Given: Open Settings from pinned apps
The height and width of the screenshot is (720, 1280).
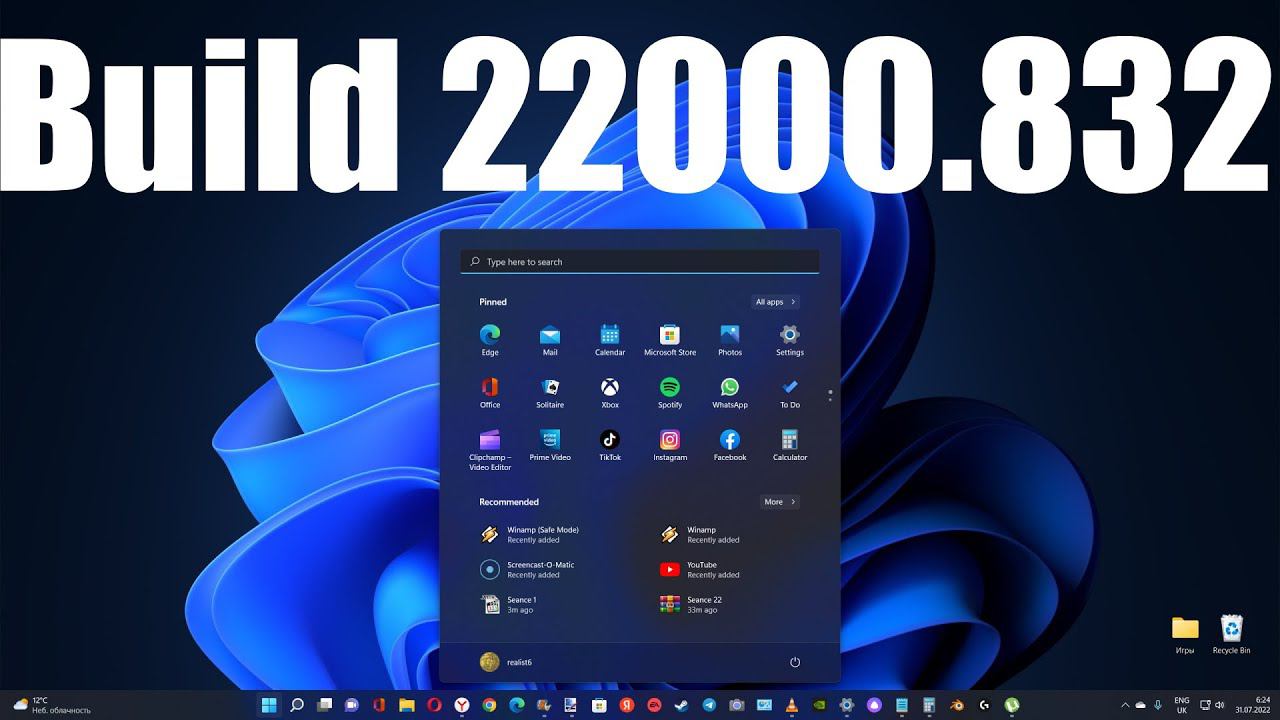Looking at the screenshot, I should pos(790,339).
